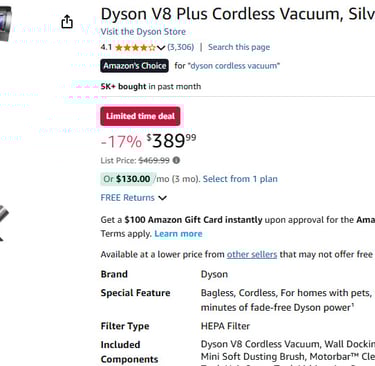Viewport: 375px width, 366px height.
Task: Open the FREE Returns details
Action: click(127, 198)
